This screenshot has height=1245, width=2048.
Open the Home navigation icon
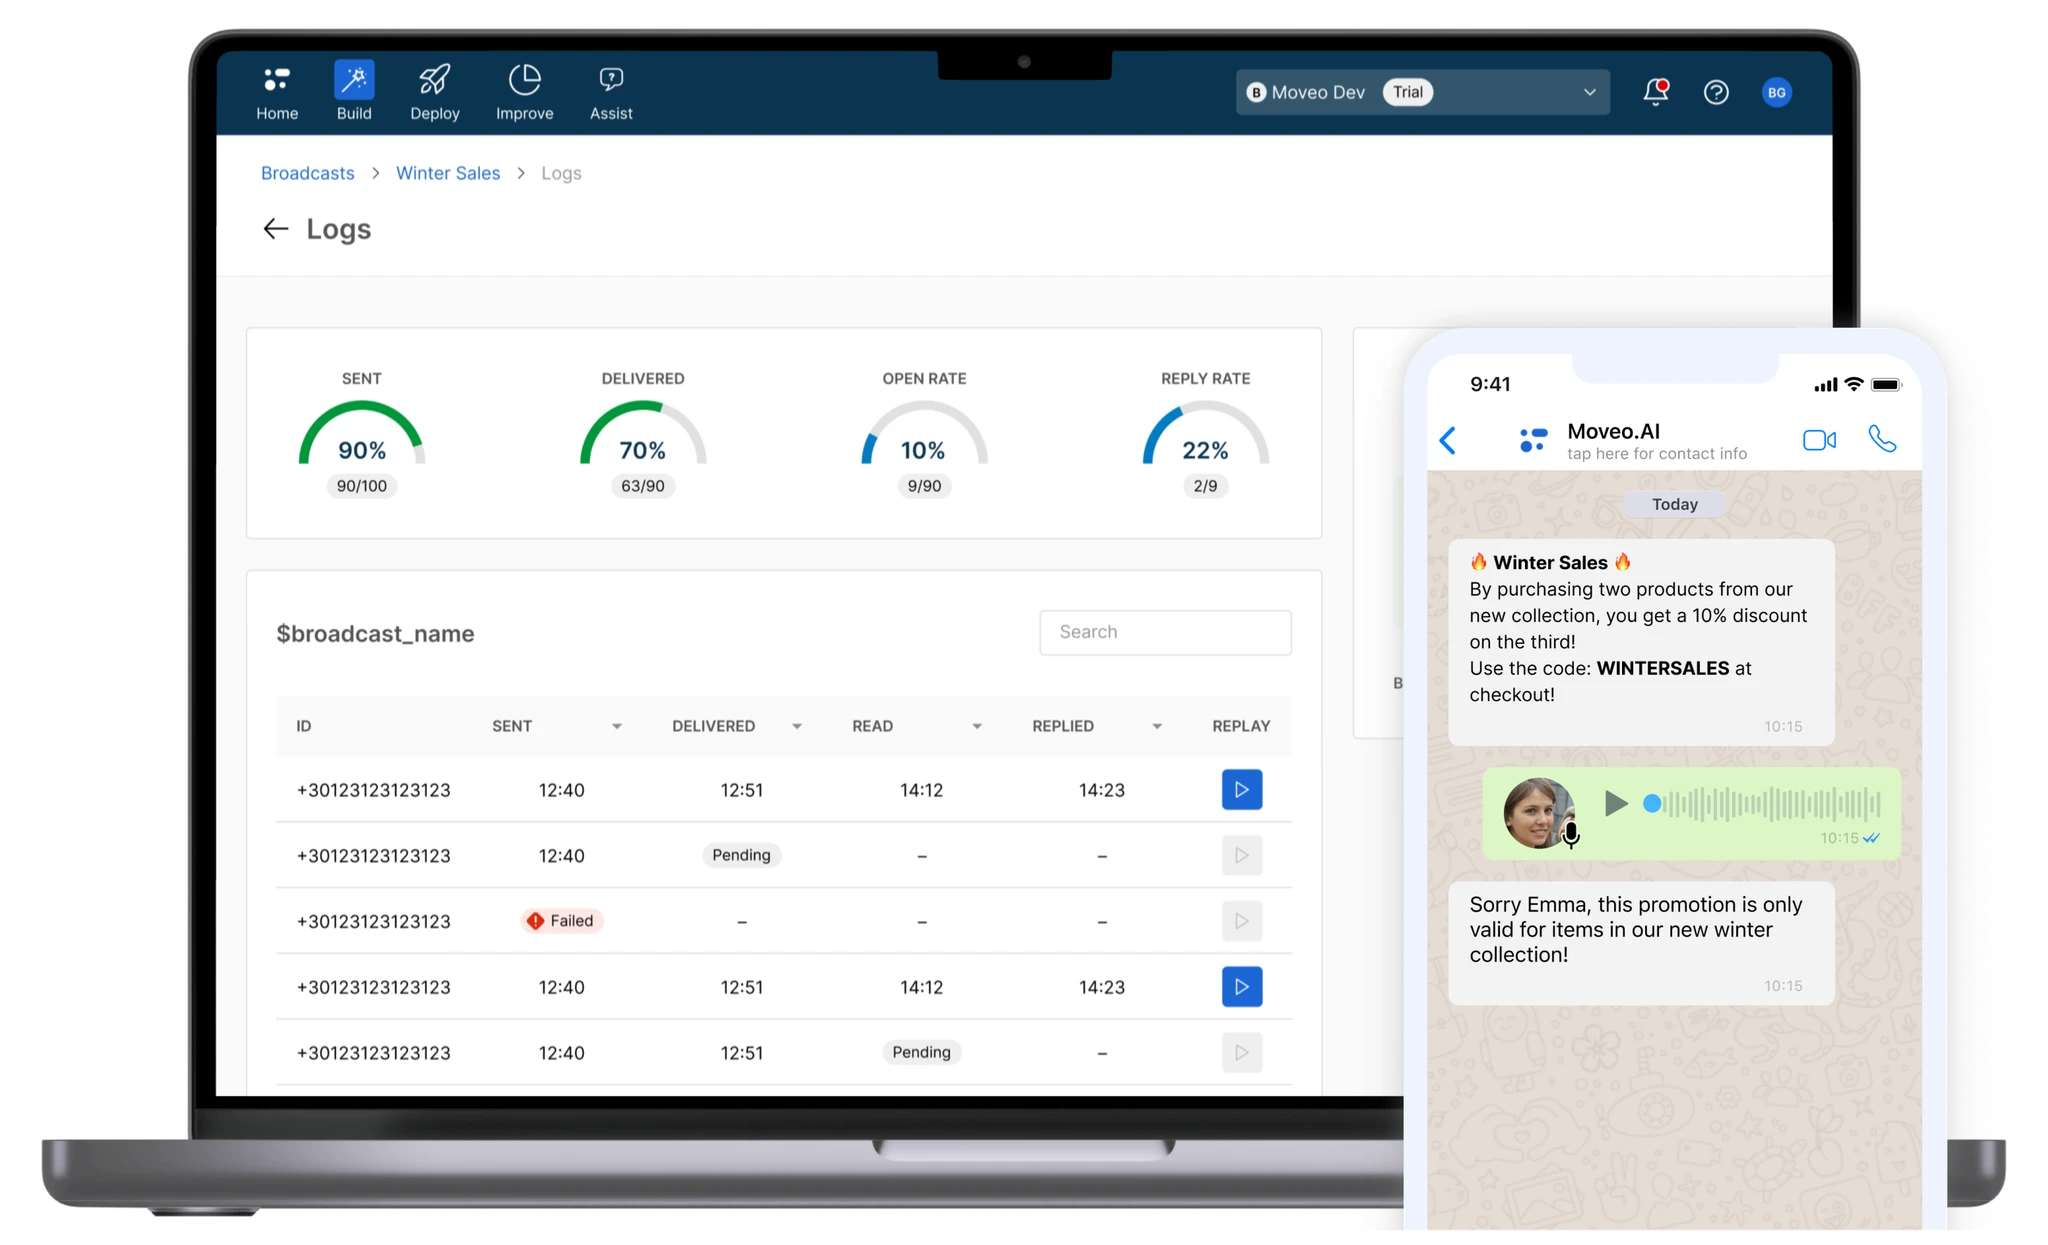tap(277, 80)
